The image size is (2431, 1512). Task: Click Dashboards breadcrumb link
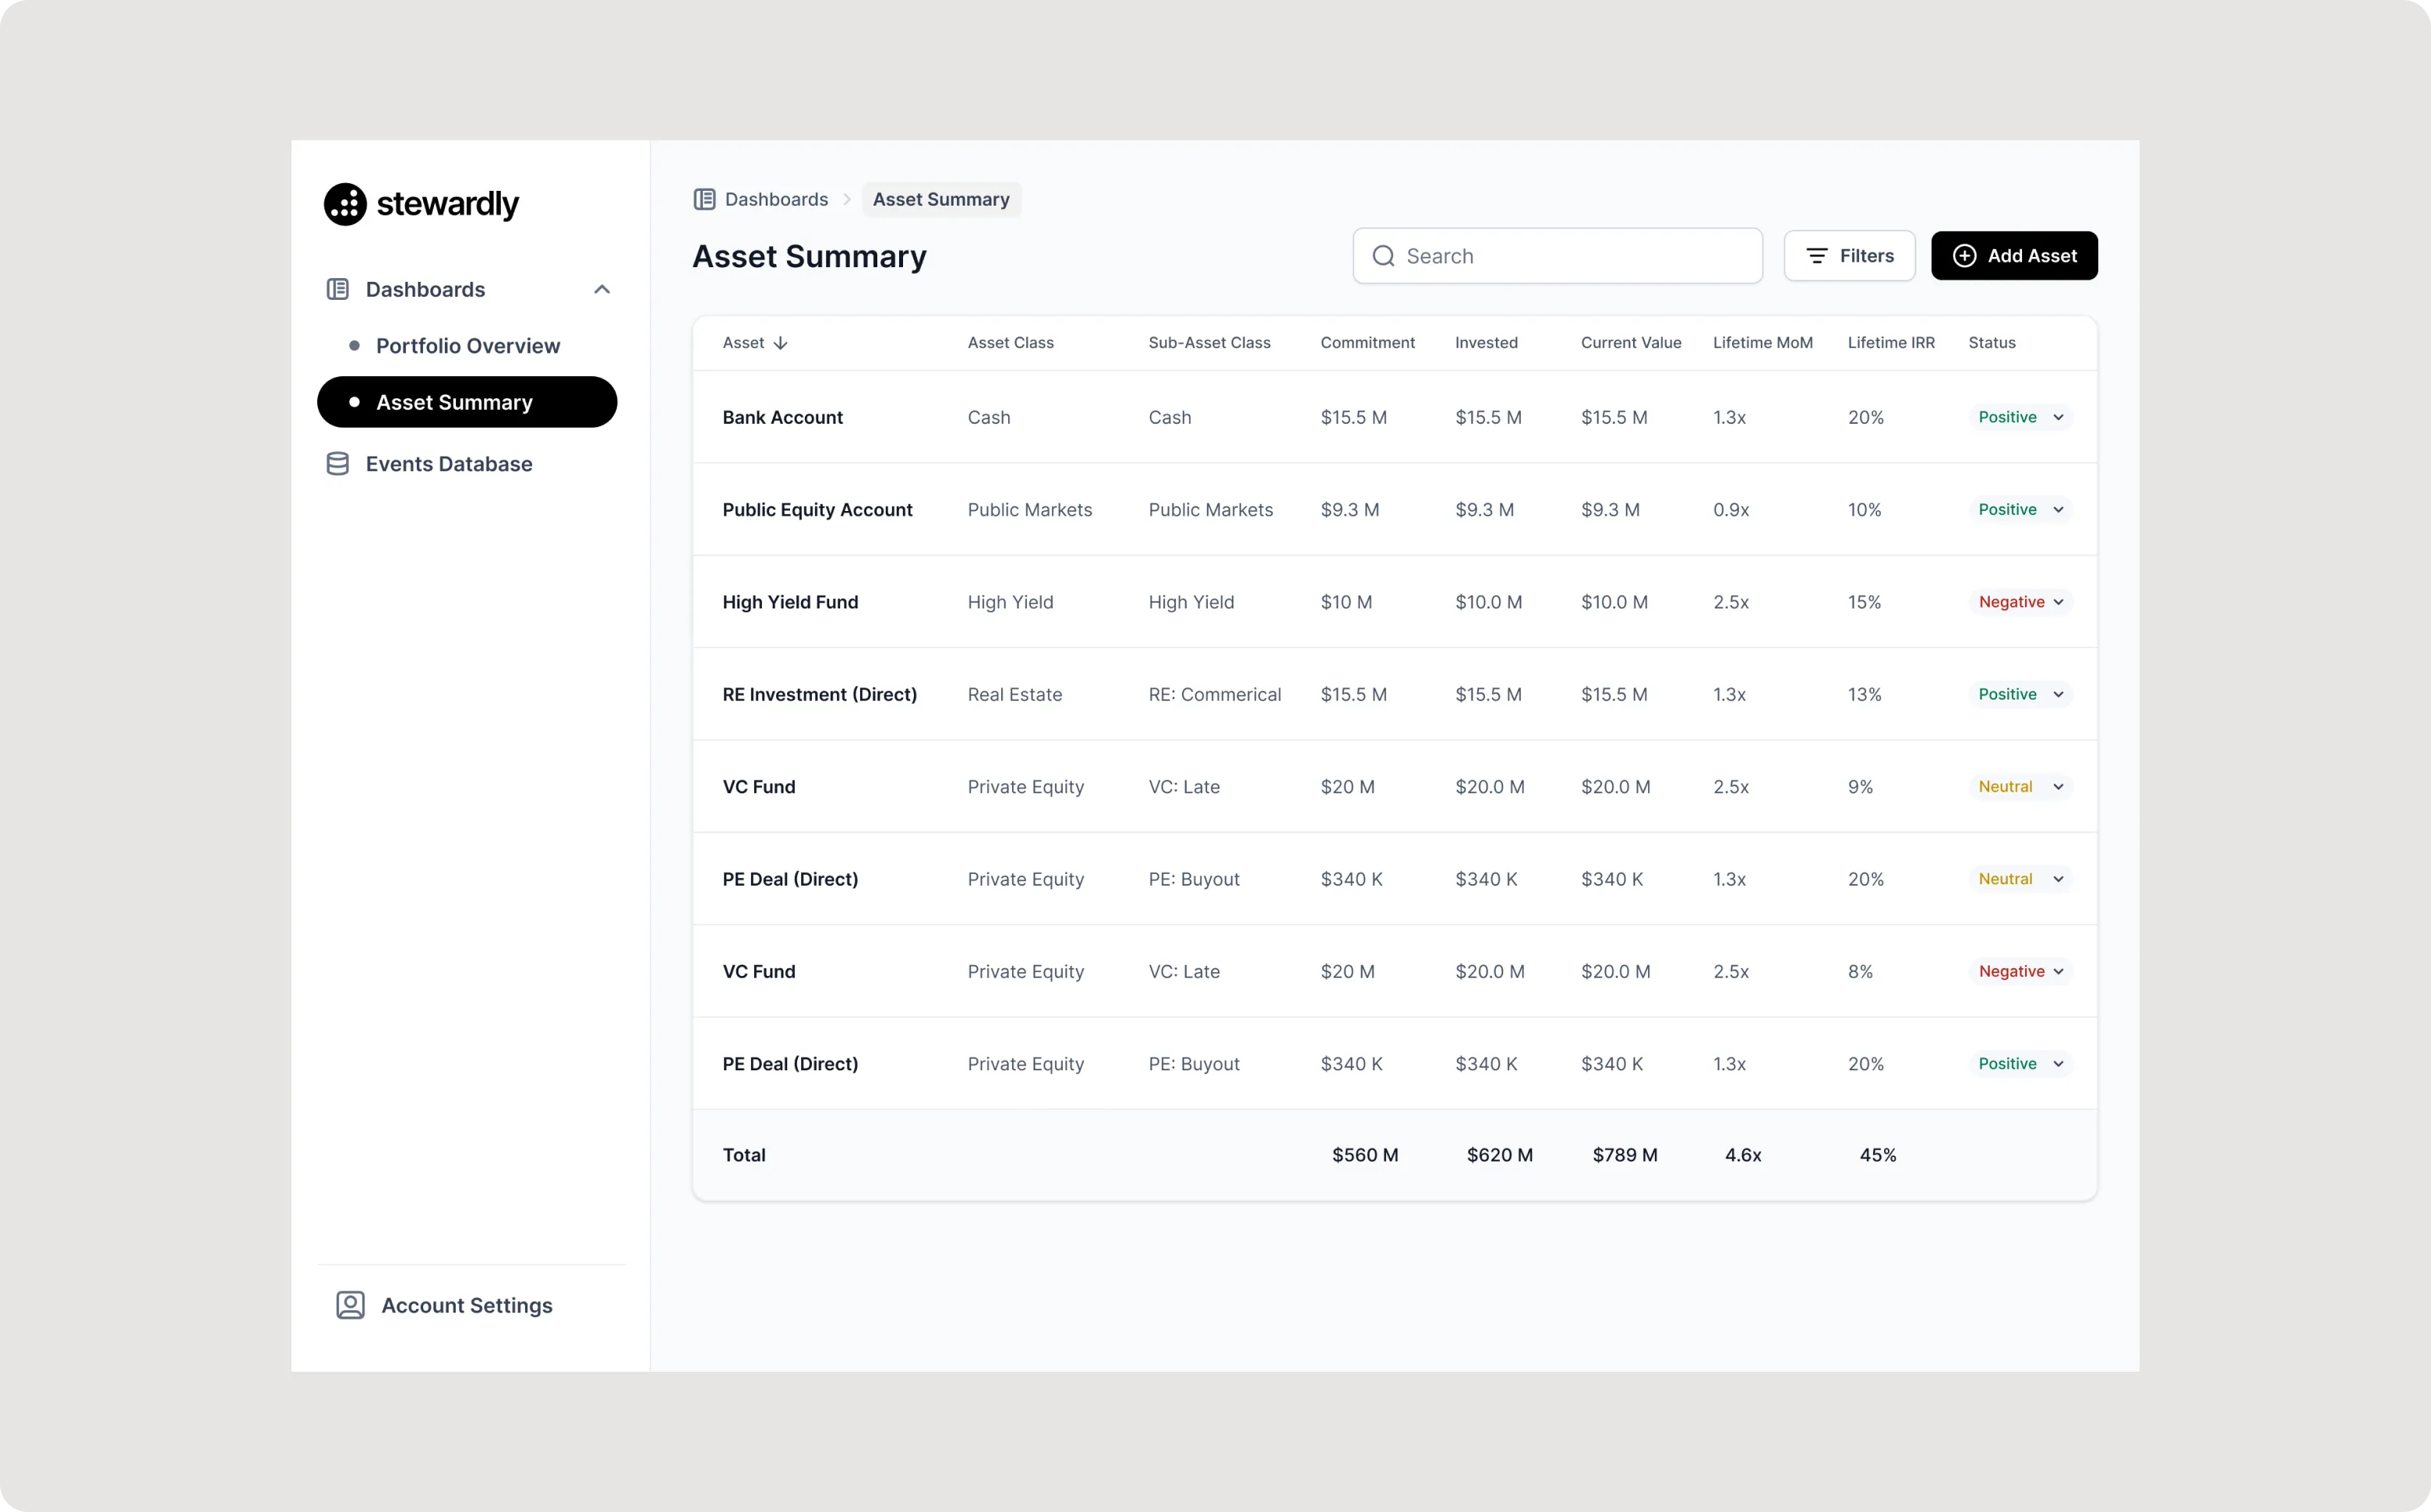click(776, 199)
